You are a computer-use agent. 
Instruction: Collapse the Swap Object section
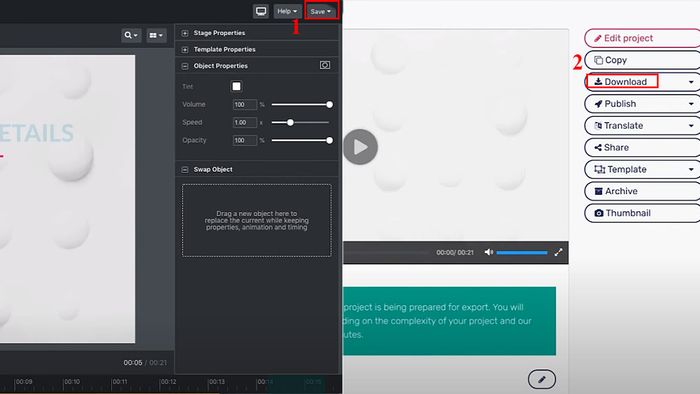185,170
